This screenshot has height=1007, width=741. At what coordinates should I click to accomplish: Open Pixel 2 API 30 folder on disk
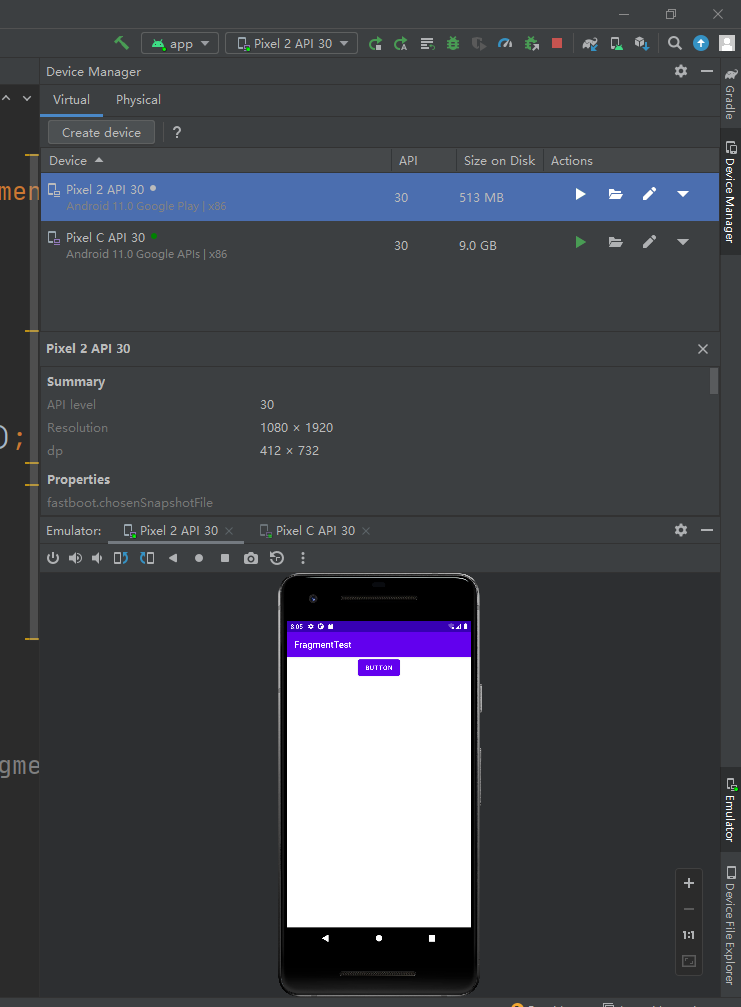click(x=615, y=194)
